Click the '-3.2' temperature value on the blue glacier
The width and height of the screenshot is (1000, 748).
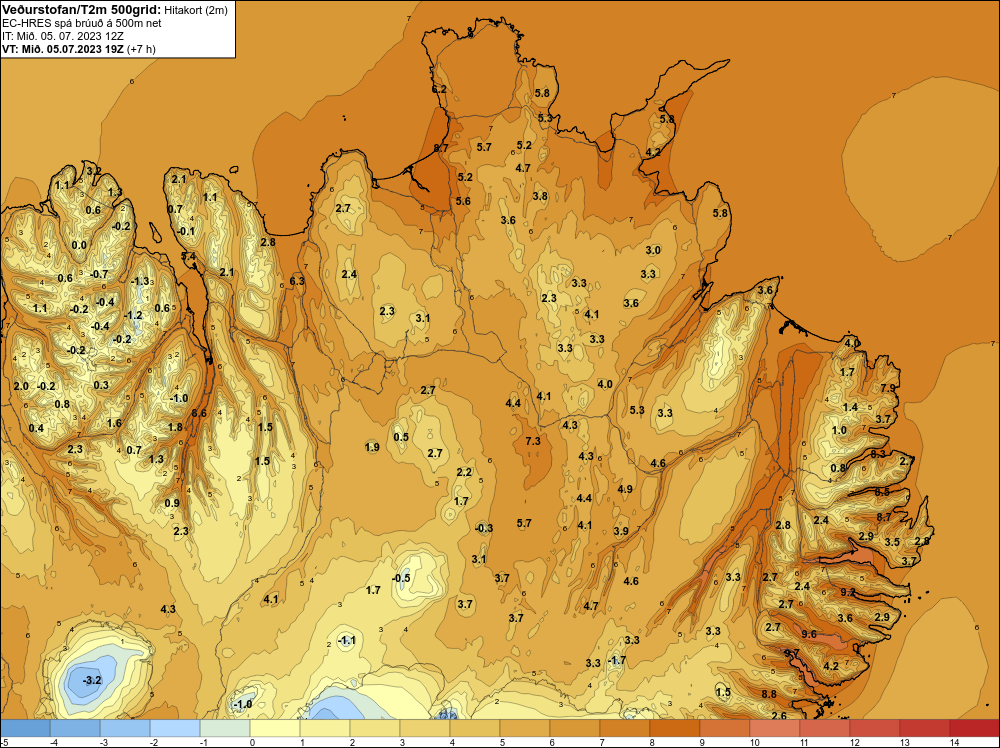(x=92, y=680)
